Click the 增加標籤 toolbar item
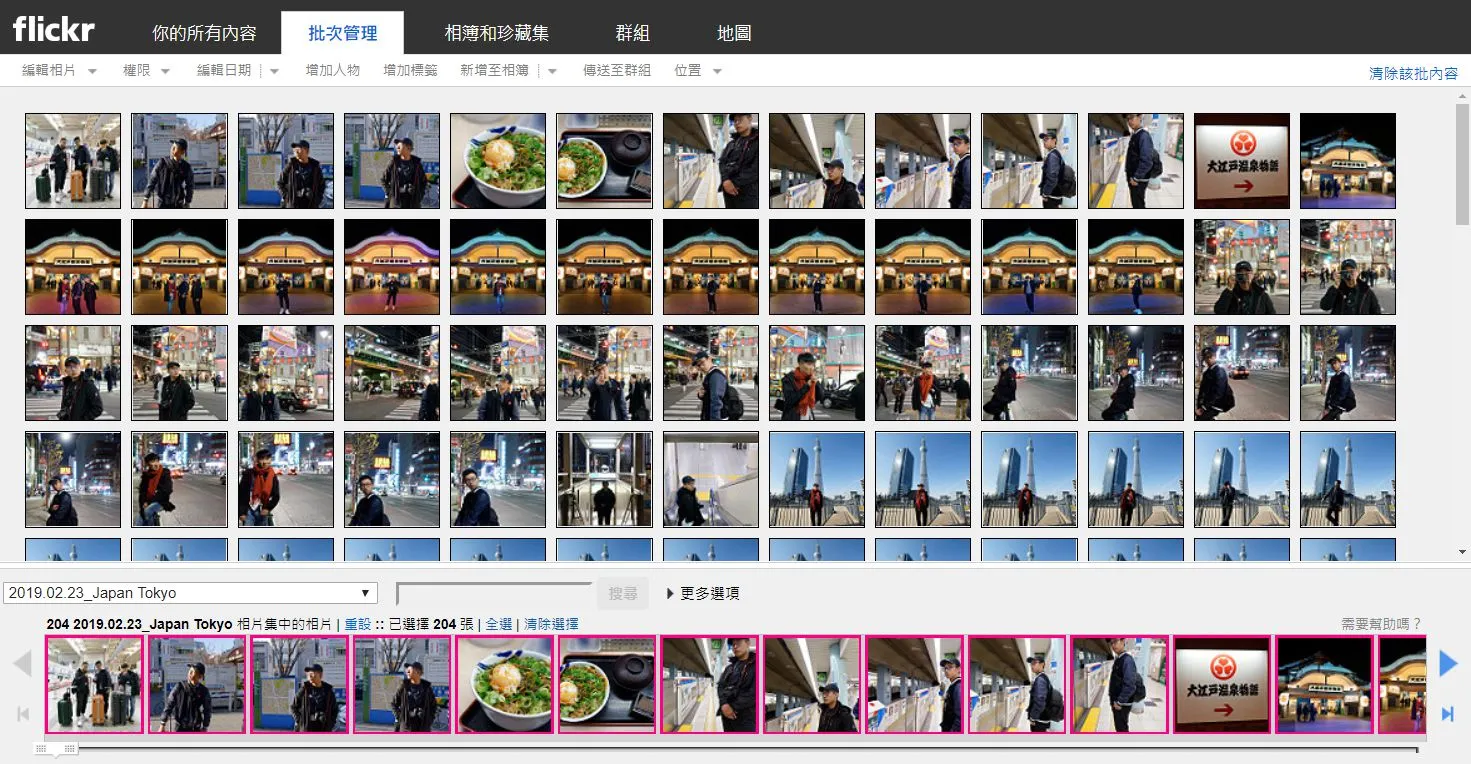 click(410, 70)
